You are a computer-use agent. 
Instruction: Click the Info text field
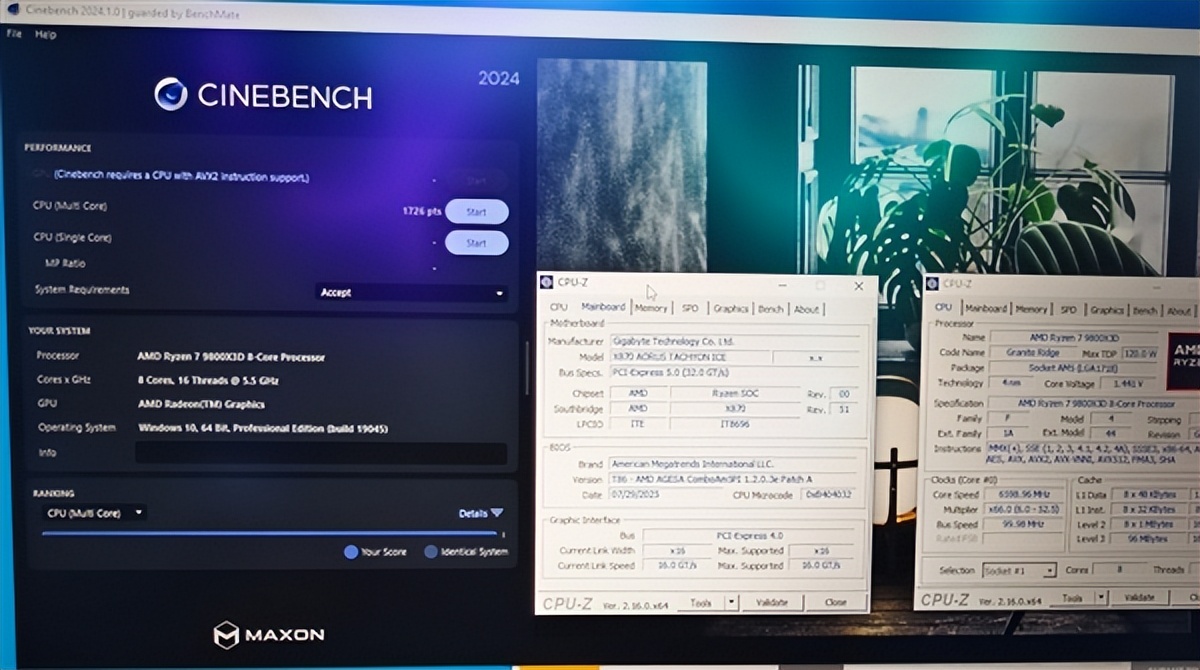point(321,453)
